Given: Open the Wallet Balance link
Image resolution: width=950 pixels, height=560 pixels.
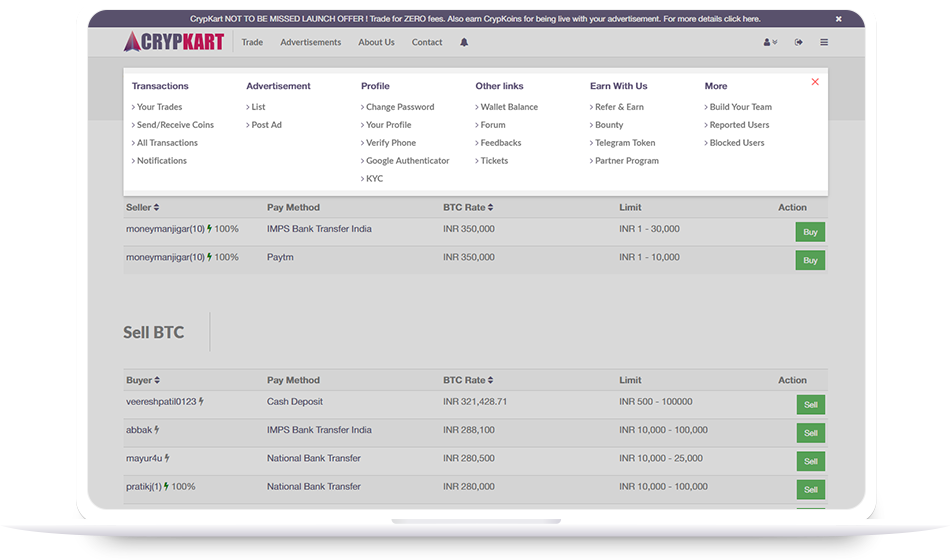Looking at the screenshot, I should [508, 107].
